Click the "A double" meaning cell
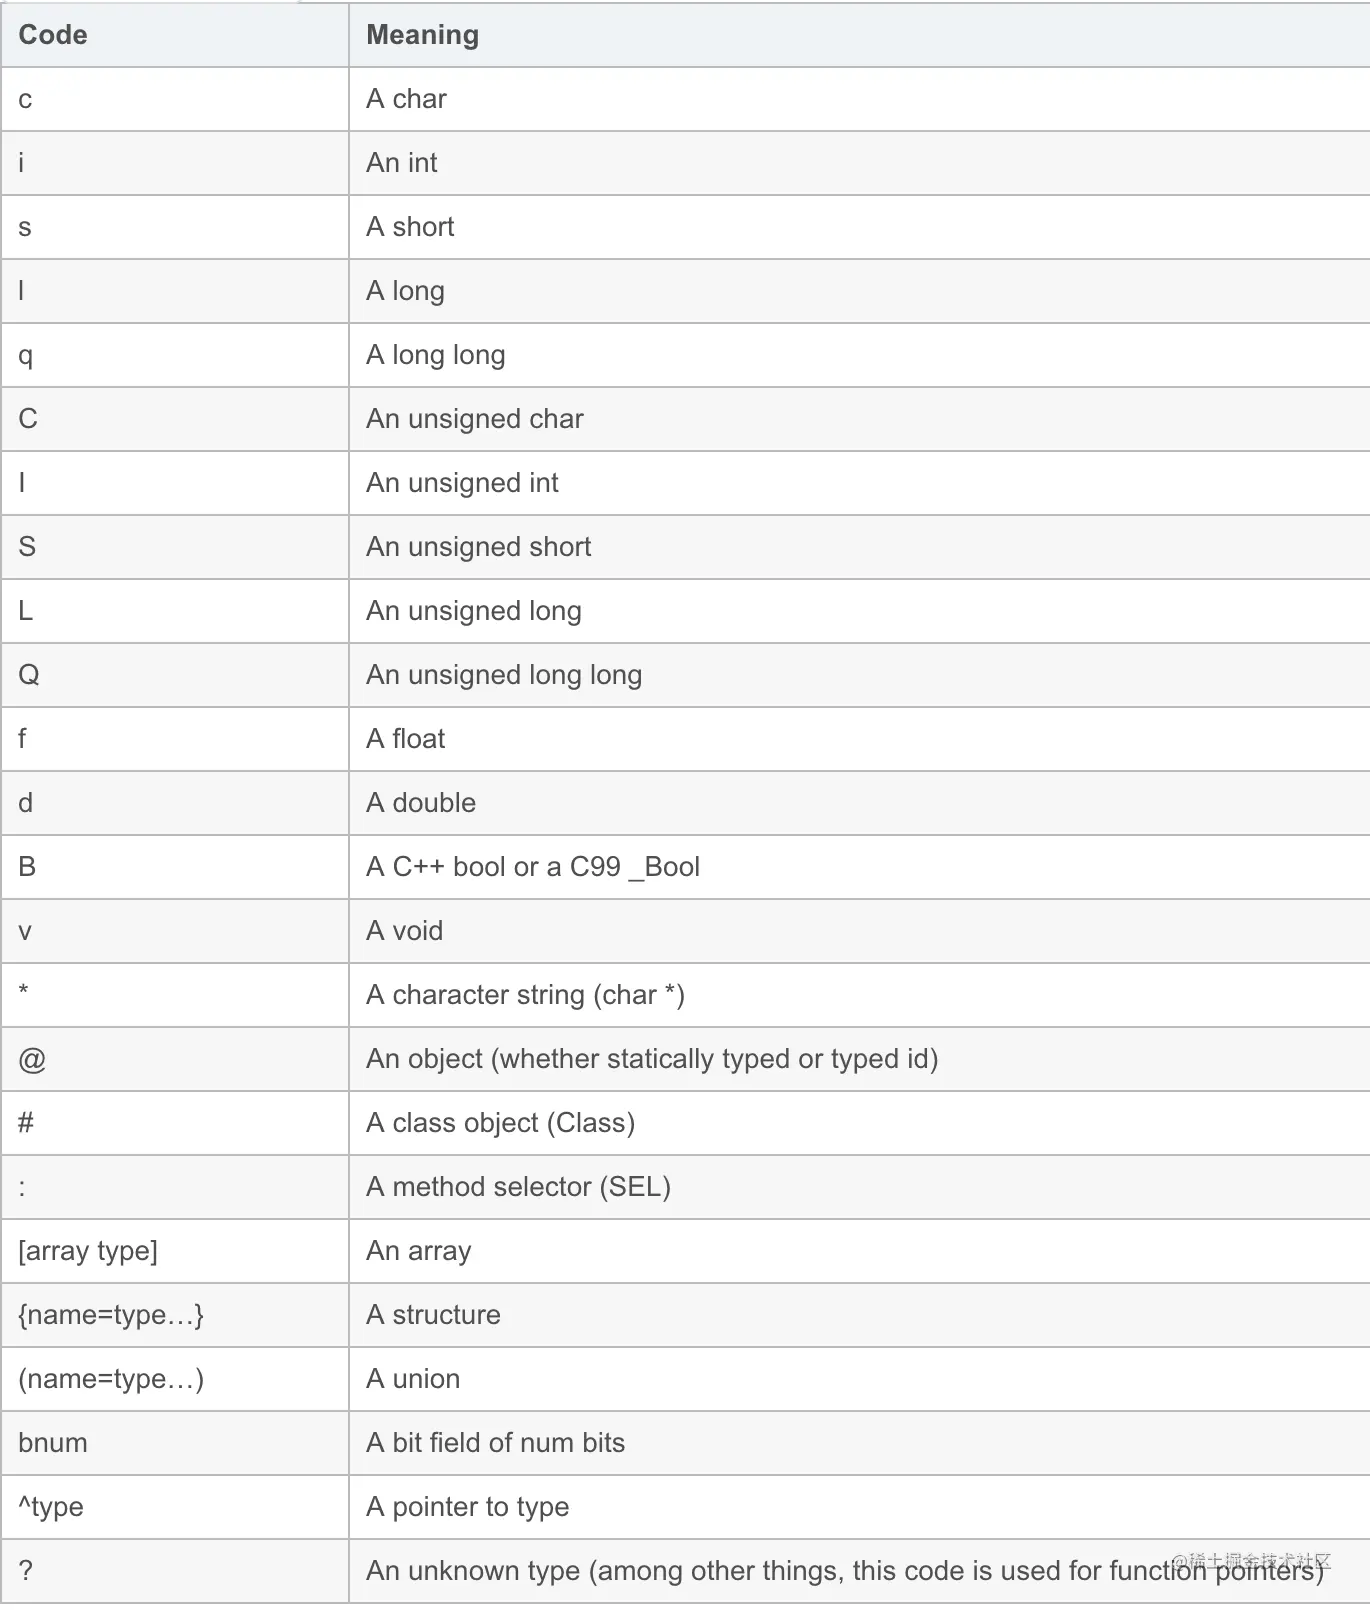The image size is (1370, 1610). coord(421,803)
